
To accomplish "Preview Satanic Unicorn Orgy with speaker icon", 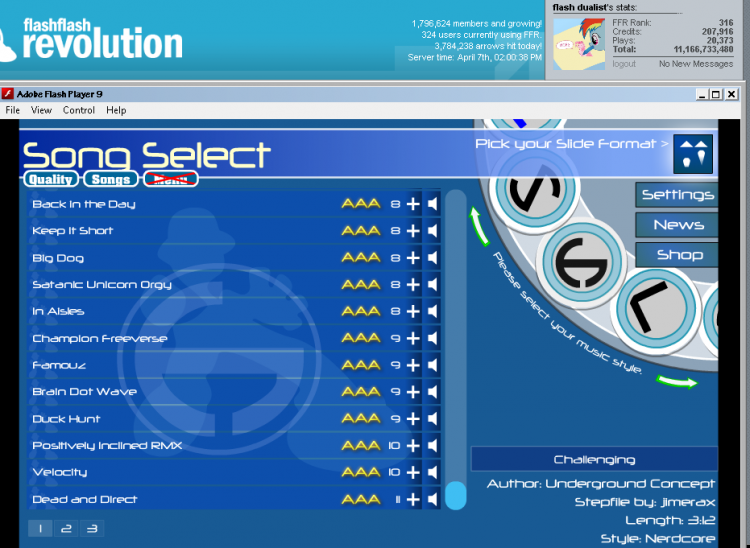I will click(x=432, y=285).
